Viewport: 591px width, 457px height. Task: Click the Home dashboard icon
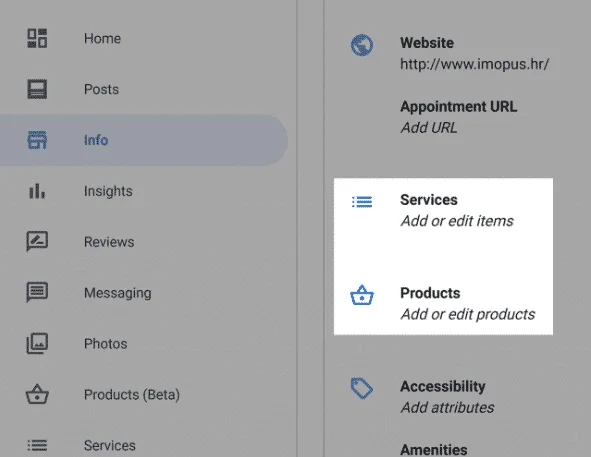click(37, 38)
